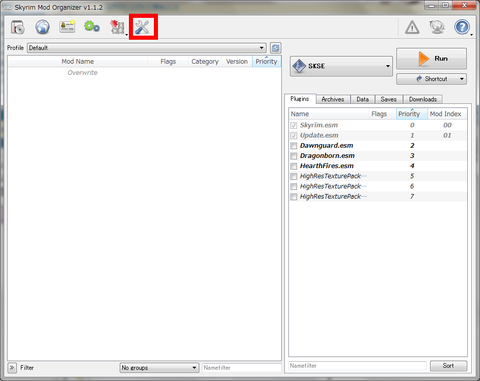Expand the Filter panel arrow button
Image resolution: width=480 pixels, height=381 pixels.
[12, 368]
